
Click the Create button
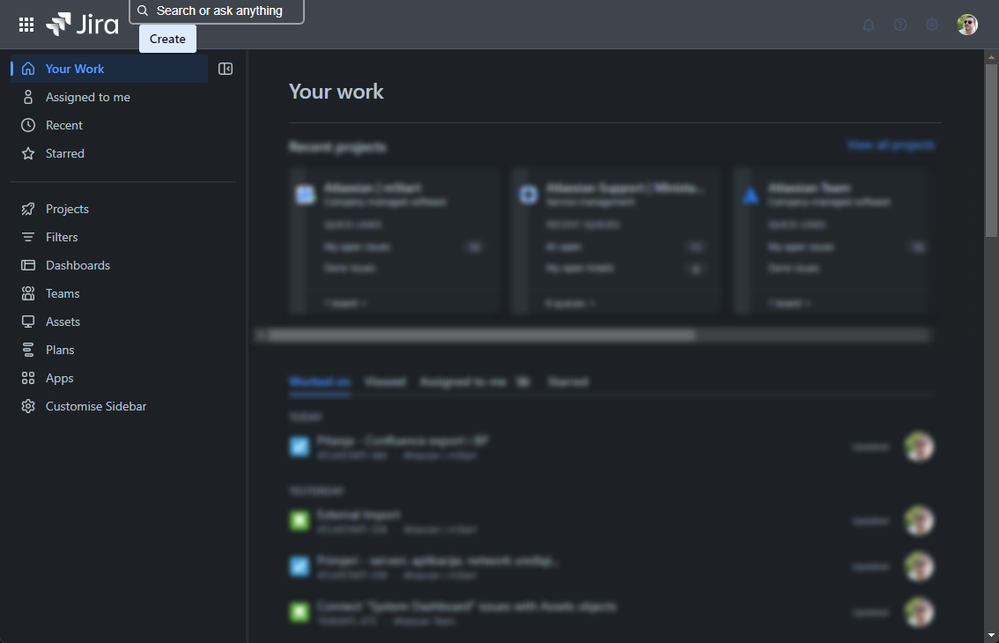pos(168,39)
